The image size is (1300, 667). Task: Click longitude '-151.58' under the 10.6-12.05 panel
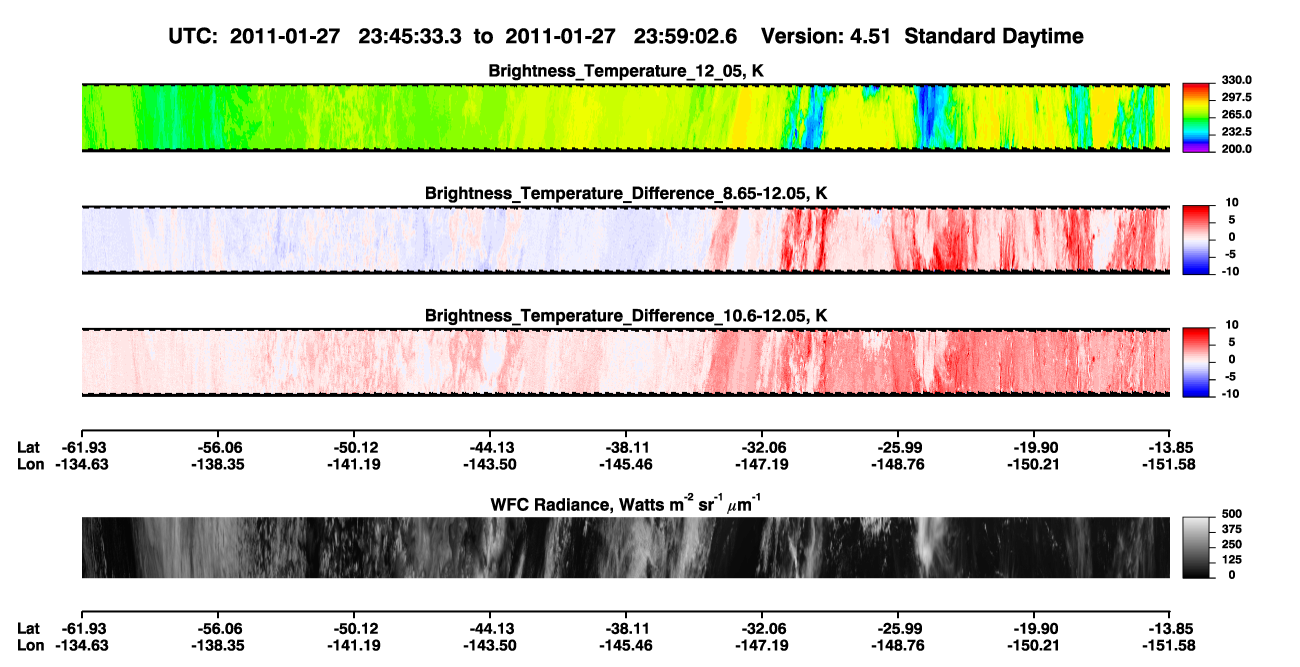[x=1170, y=464]
